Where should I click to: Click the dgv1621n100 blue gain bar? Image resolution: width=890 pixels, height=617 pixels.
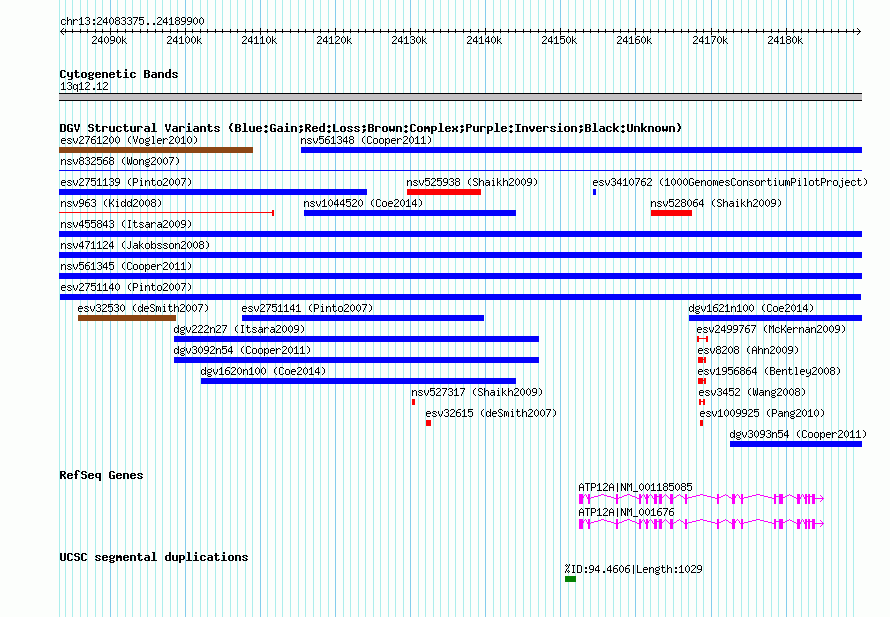point(775,318)
